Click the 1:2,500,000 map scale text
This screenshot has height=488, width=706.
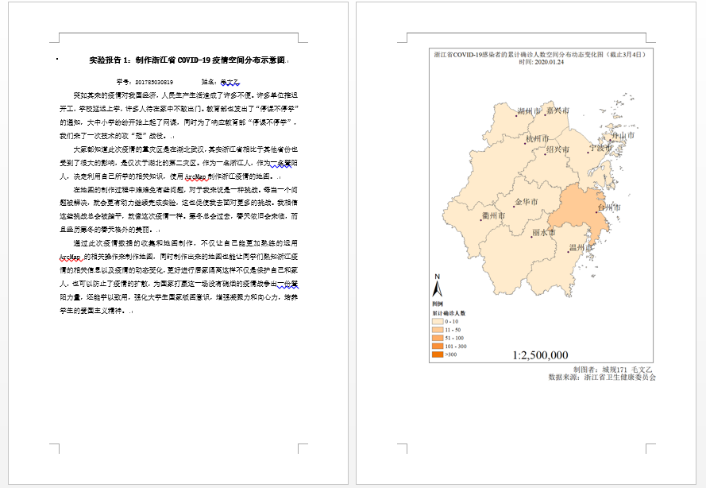coord(540,355)
